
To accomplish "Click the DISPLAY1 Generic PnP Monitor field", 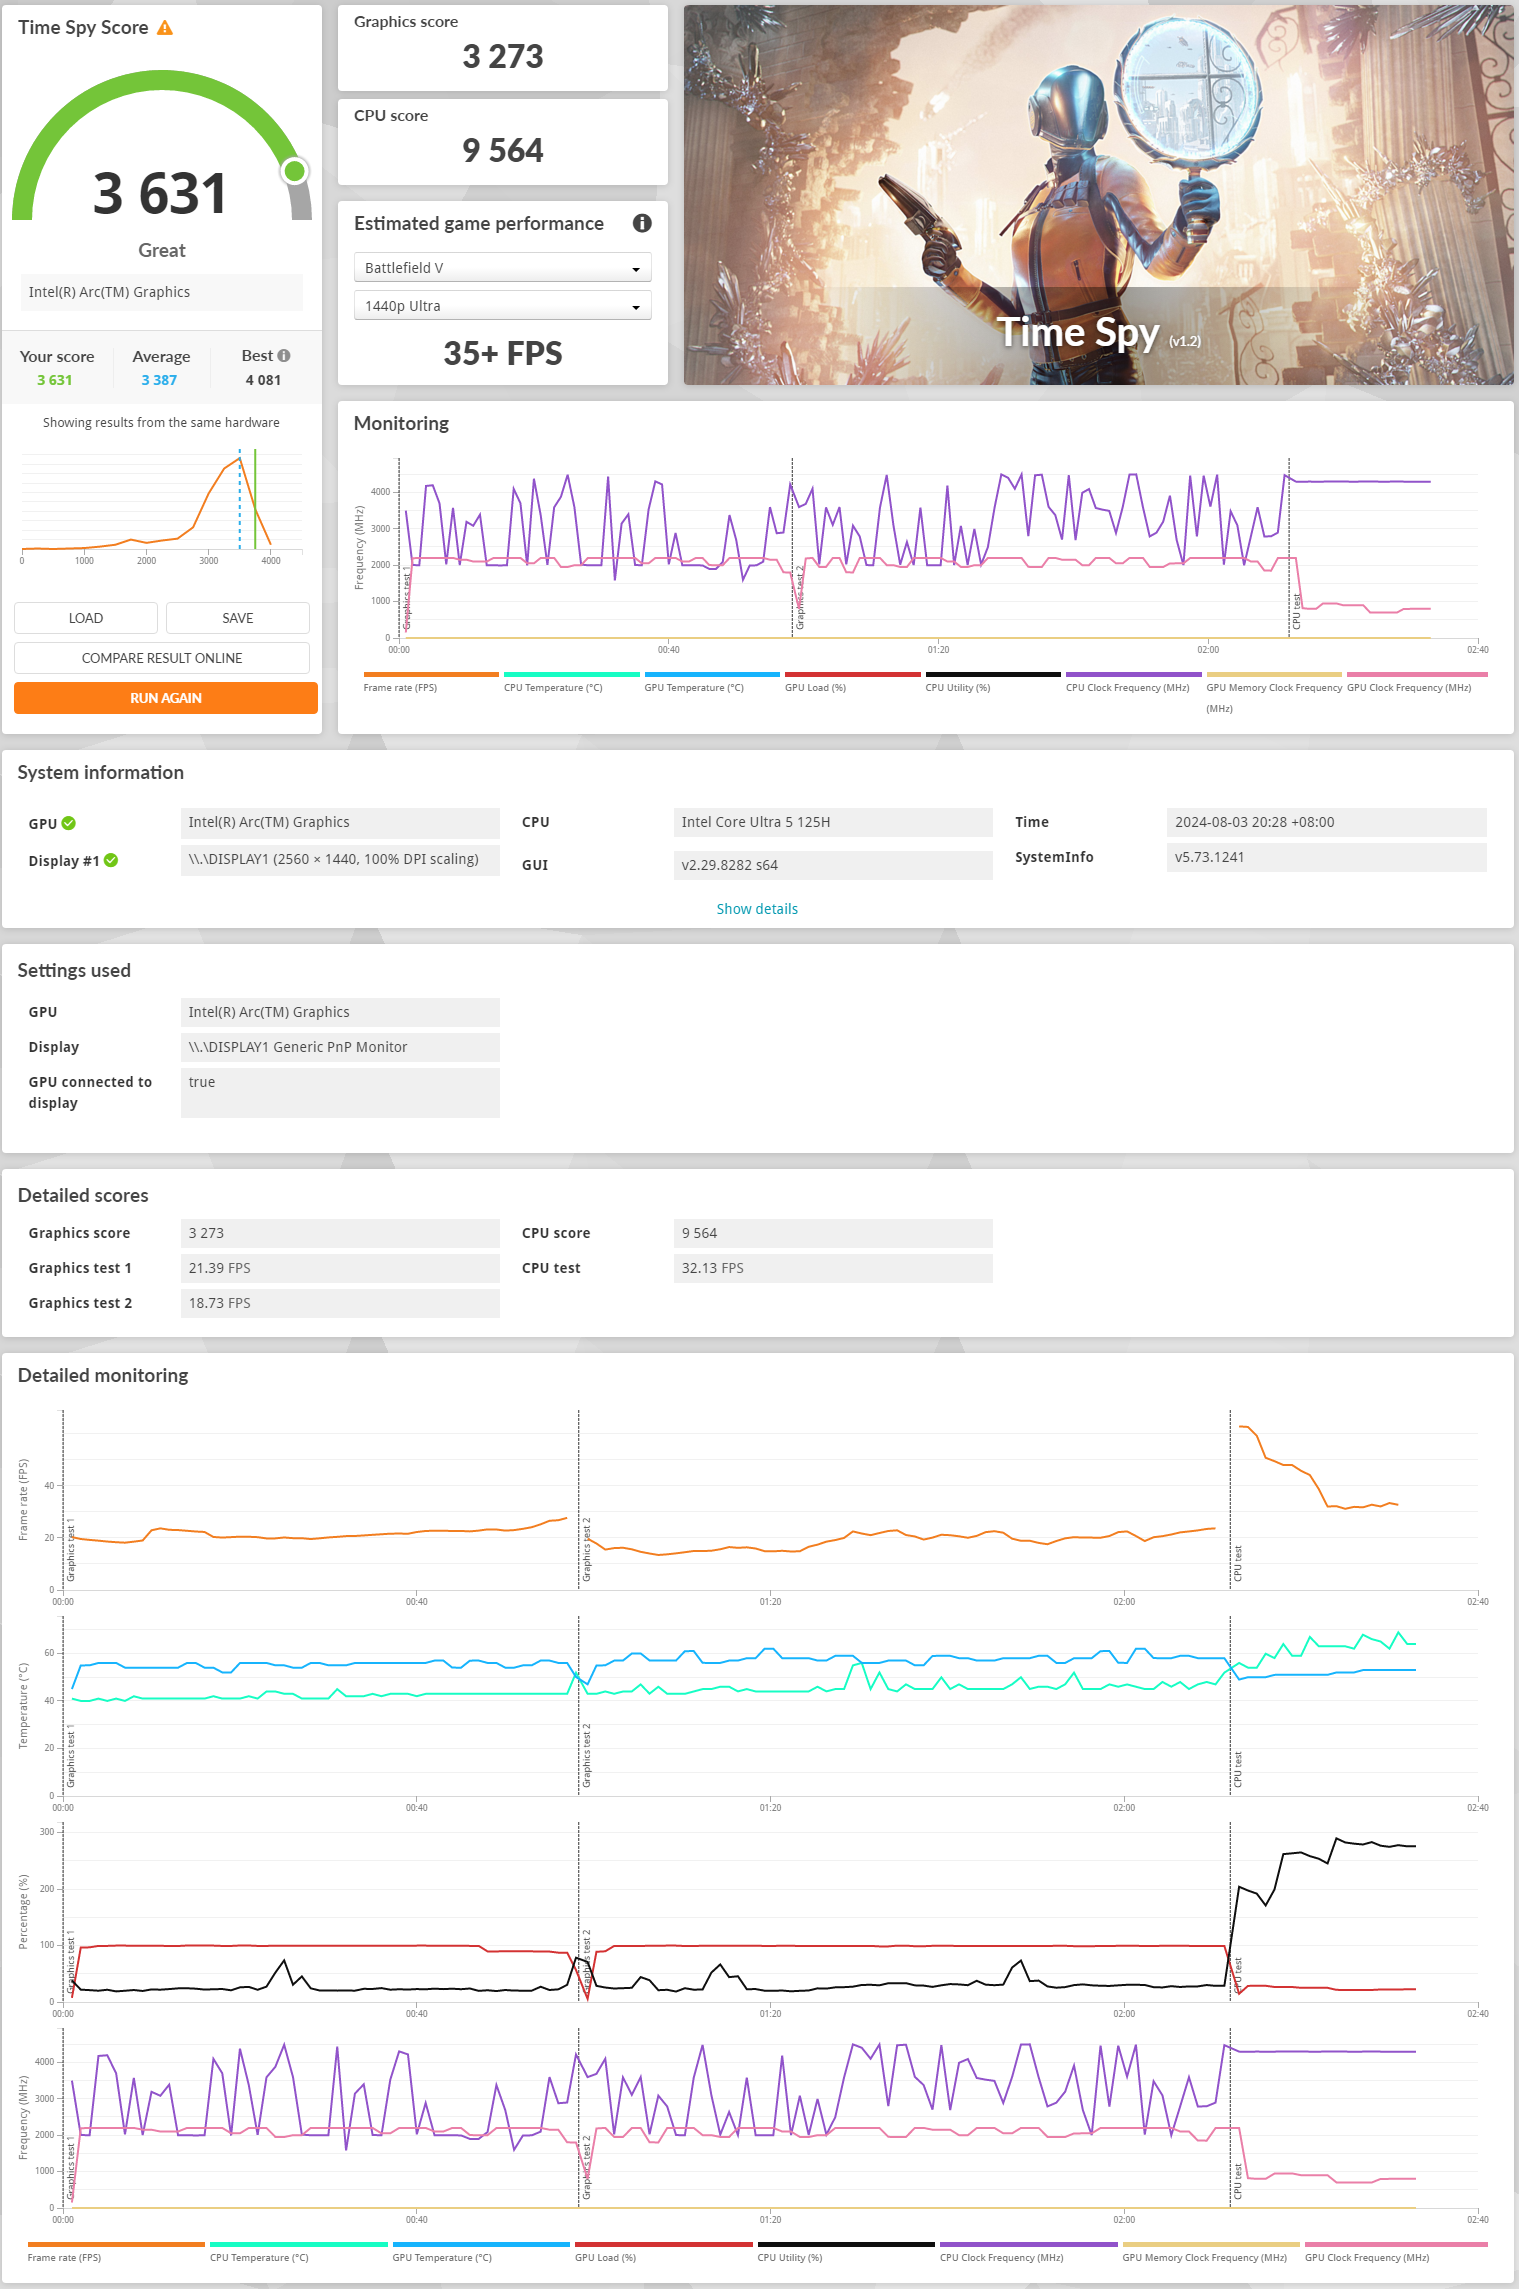I will pyautogui.click(x=340, y=1048).
